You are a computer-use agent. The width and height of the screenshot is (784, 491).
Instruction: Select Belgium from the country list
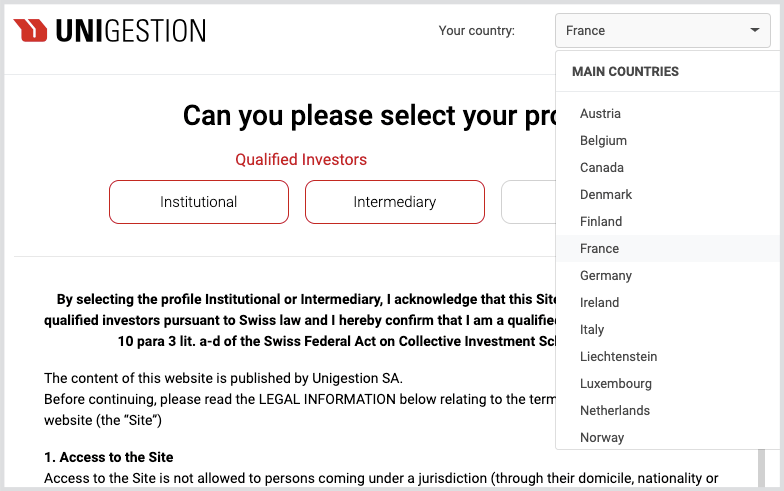click(668, 140)
